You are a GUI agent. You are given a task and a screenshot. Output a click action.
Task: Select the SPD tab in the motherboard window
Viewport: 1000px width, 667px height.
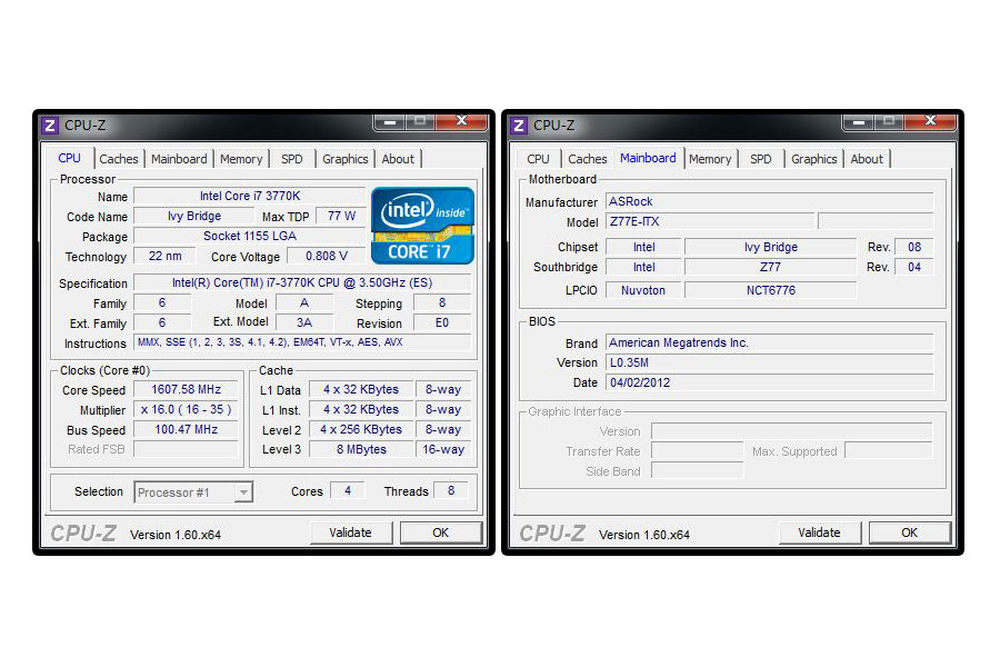tap(761, 159)
